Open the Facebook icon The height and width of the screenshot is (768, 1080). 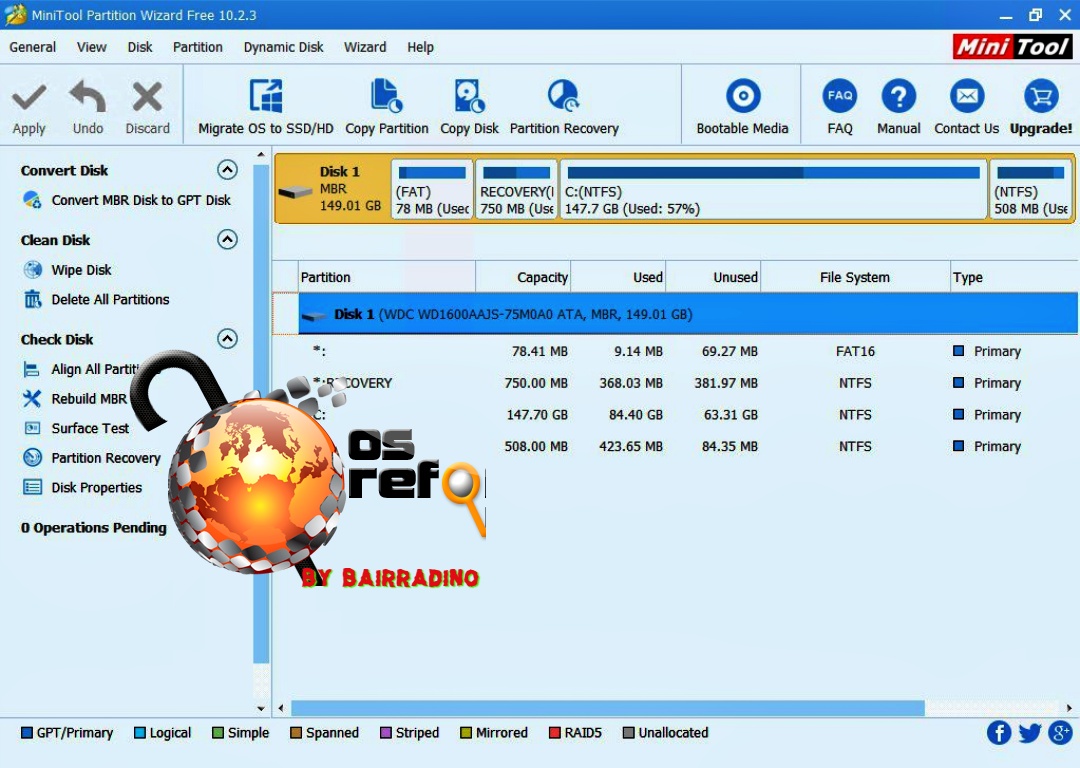(x=999, y=733)
